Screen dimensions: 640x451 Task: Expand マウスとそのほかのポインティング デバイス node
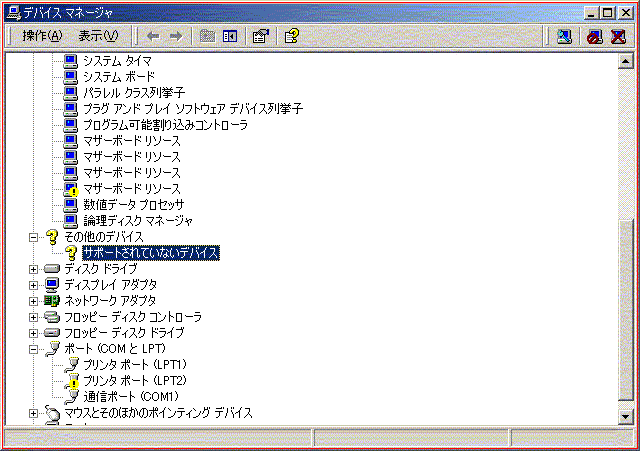[33, 413]
